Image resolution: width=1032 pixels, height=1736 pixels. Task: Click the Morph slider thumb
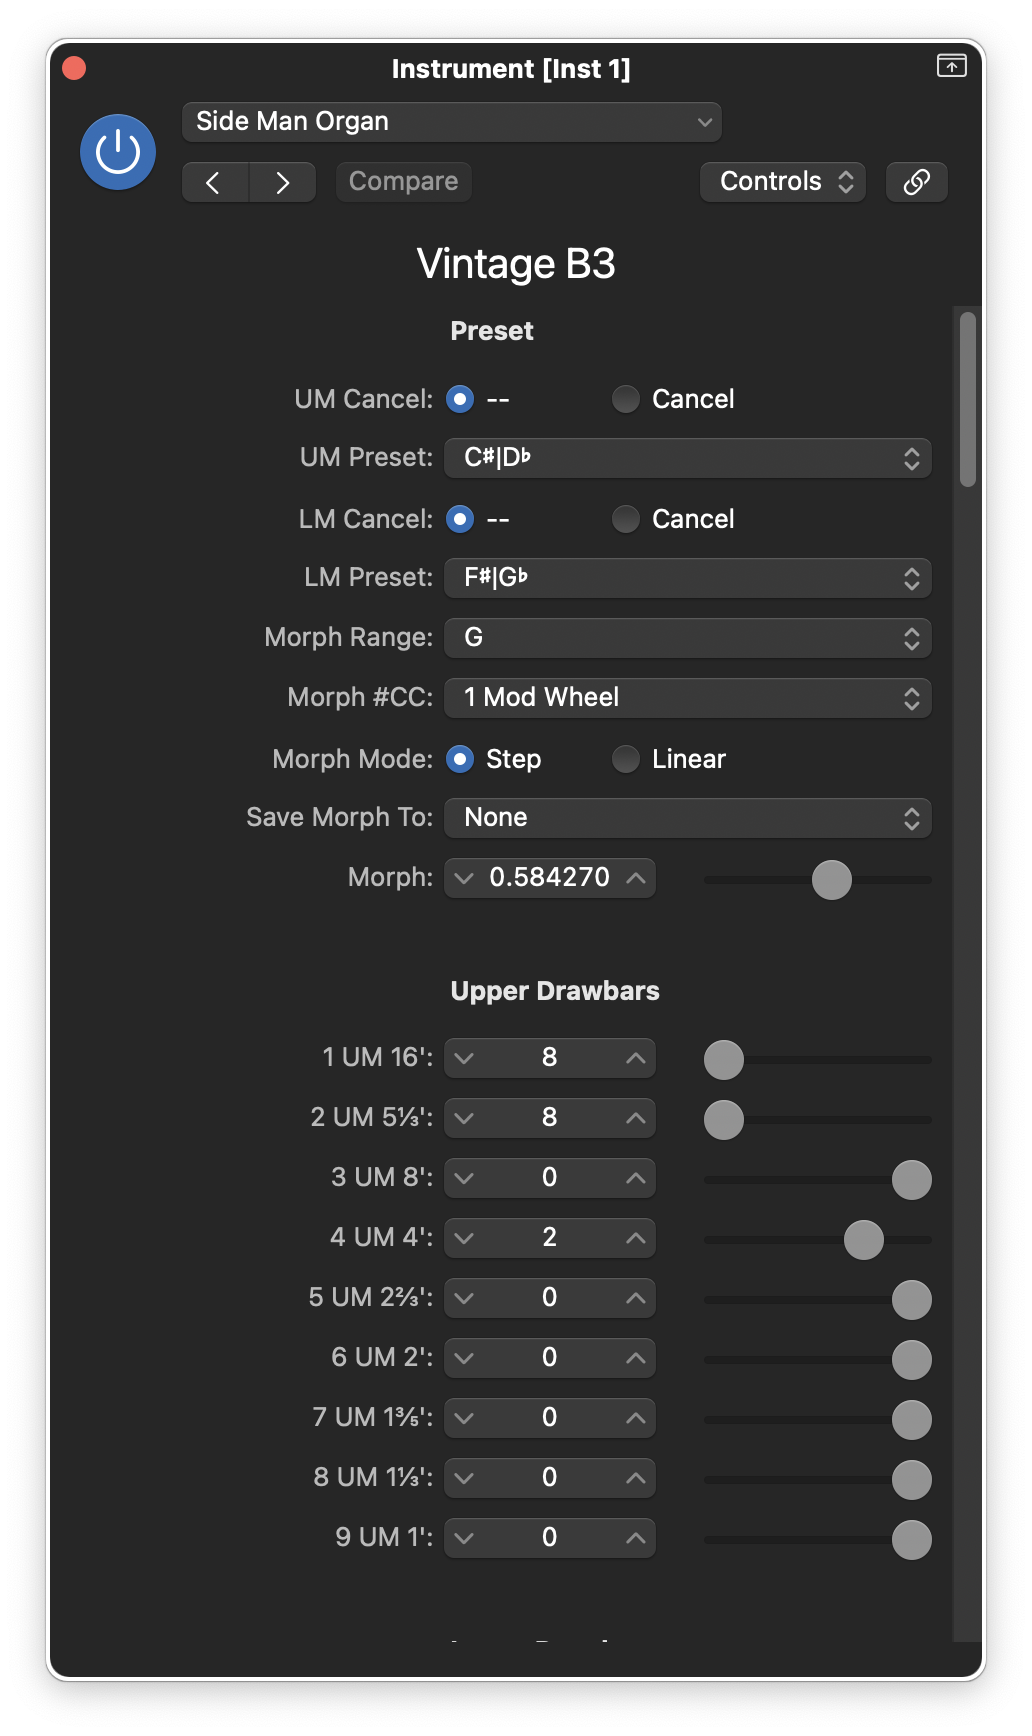832,880
